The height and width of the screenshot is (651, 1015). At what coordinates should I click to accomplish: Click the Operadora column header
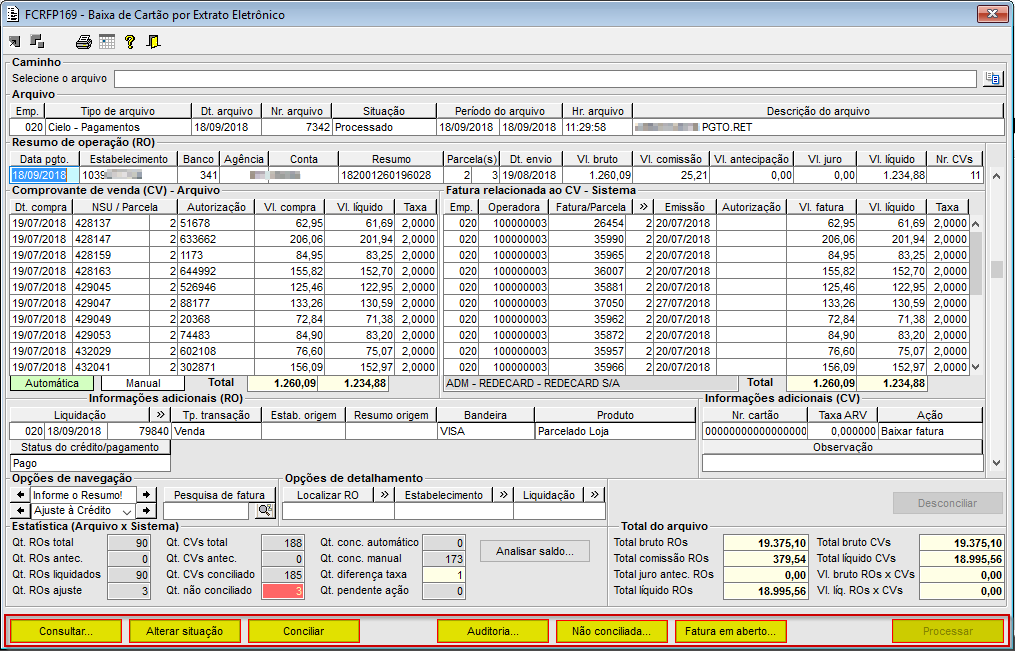tap(514, 207)
